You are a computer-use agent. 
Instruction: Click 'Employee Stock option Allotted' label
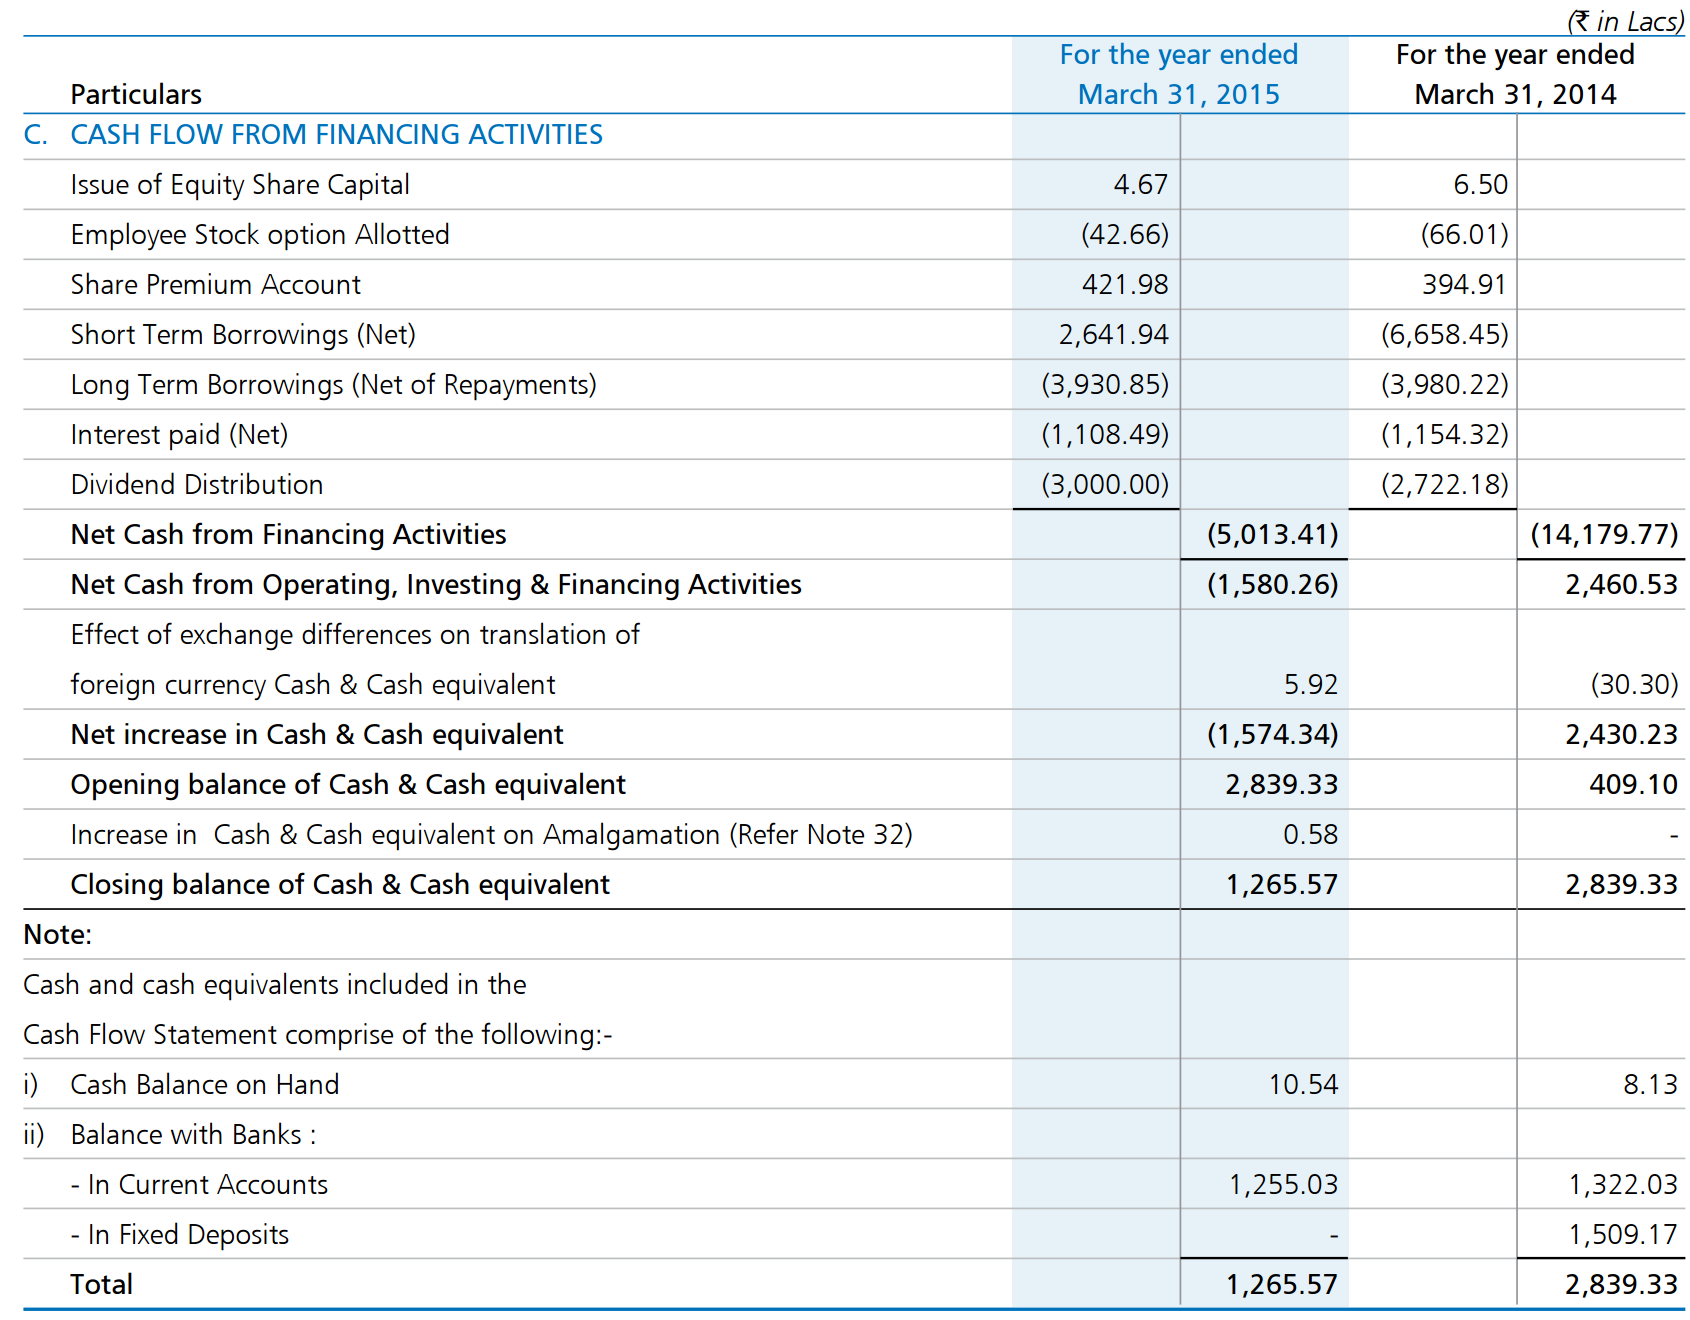point(260,235)
